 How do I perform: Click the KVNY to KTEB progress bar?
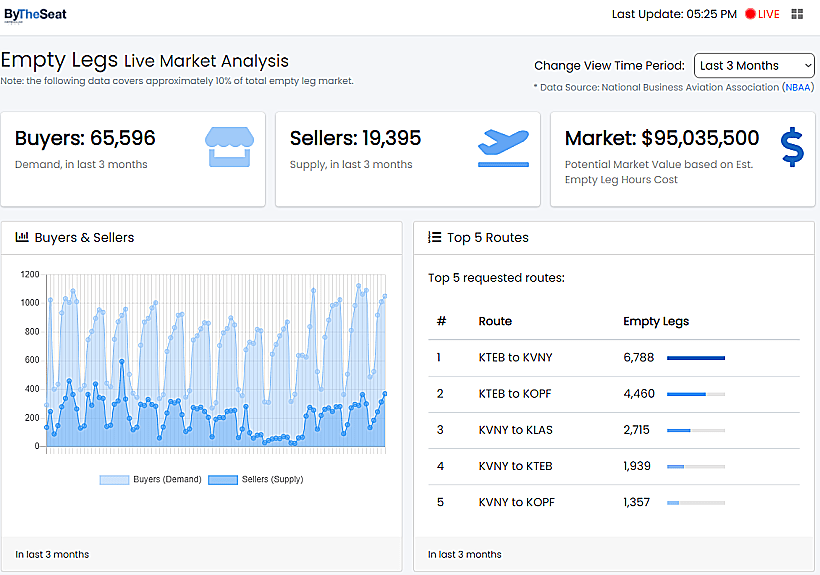[695, 466]
